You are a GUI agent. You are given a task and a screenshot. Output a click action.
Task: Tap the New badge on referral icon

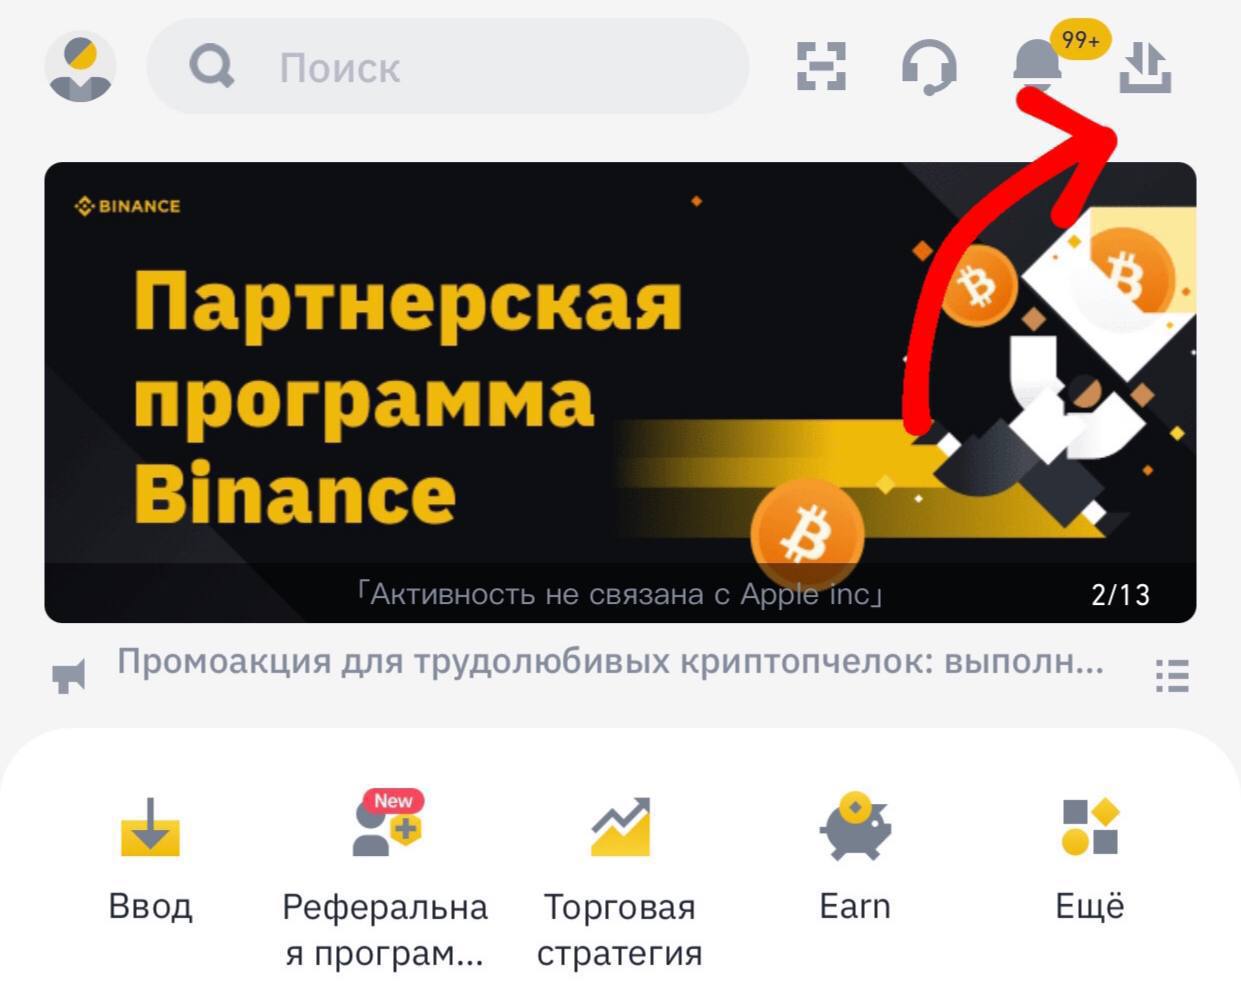point(394,801)
